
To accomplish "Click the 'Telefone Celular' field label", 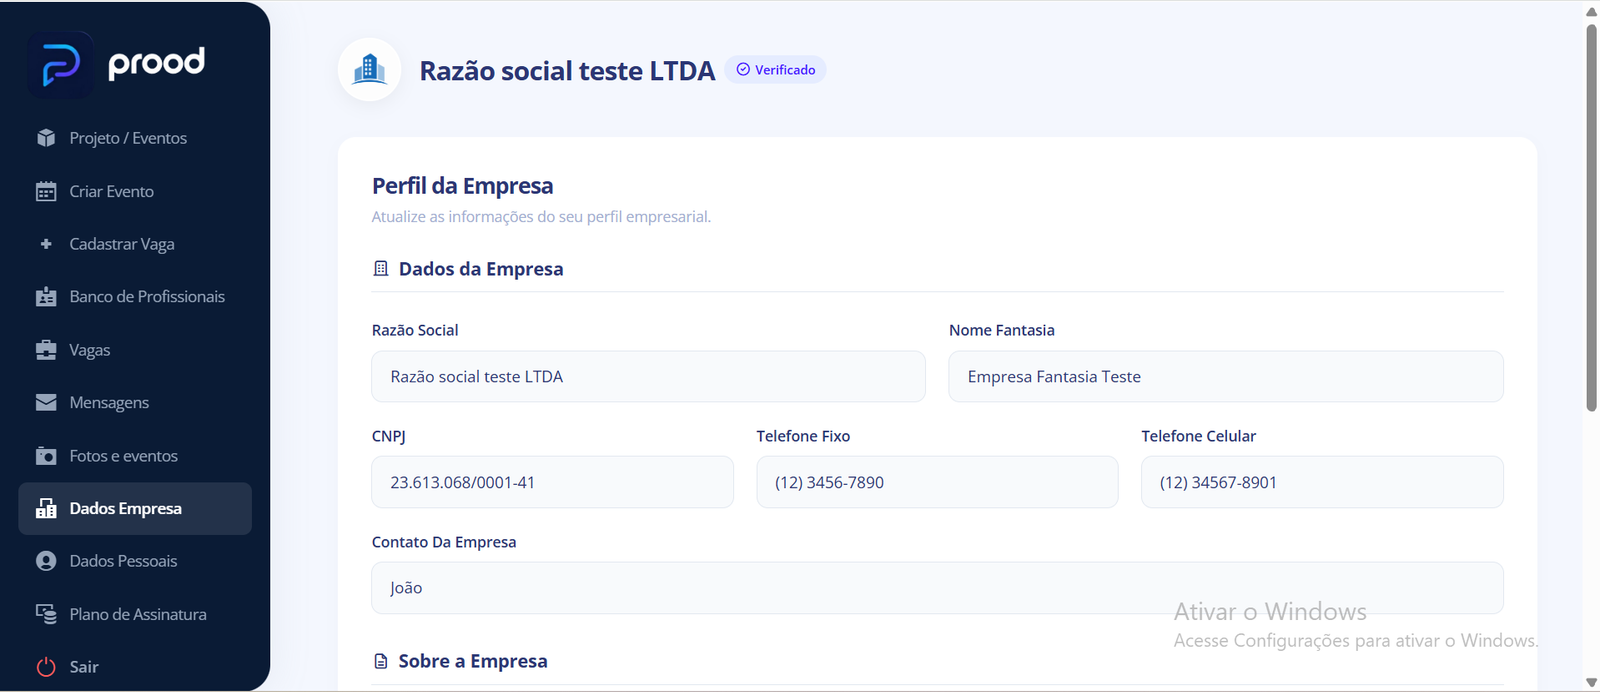I will coord(1198,436).
